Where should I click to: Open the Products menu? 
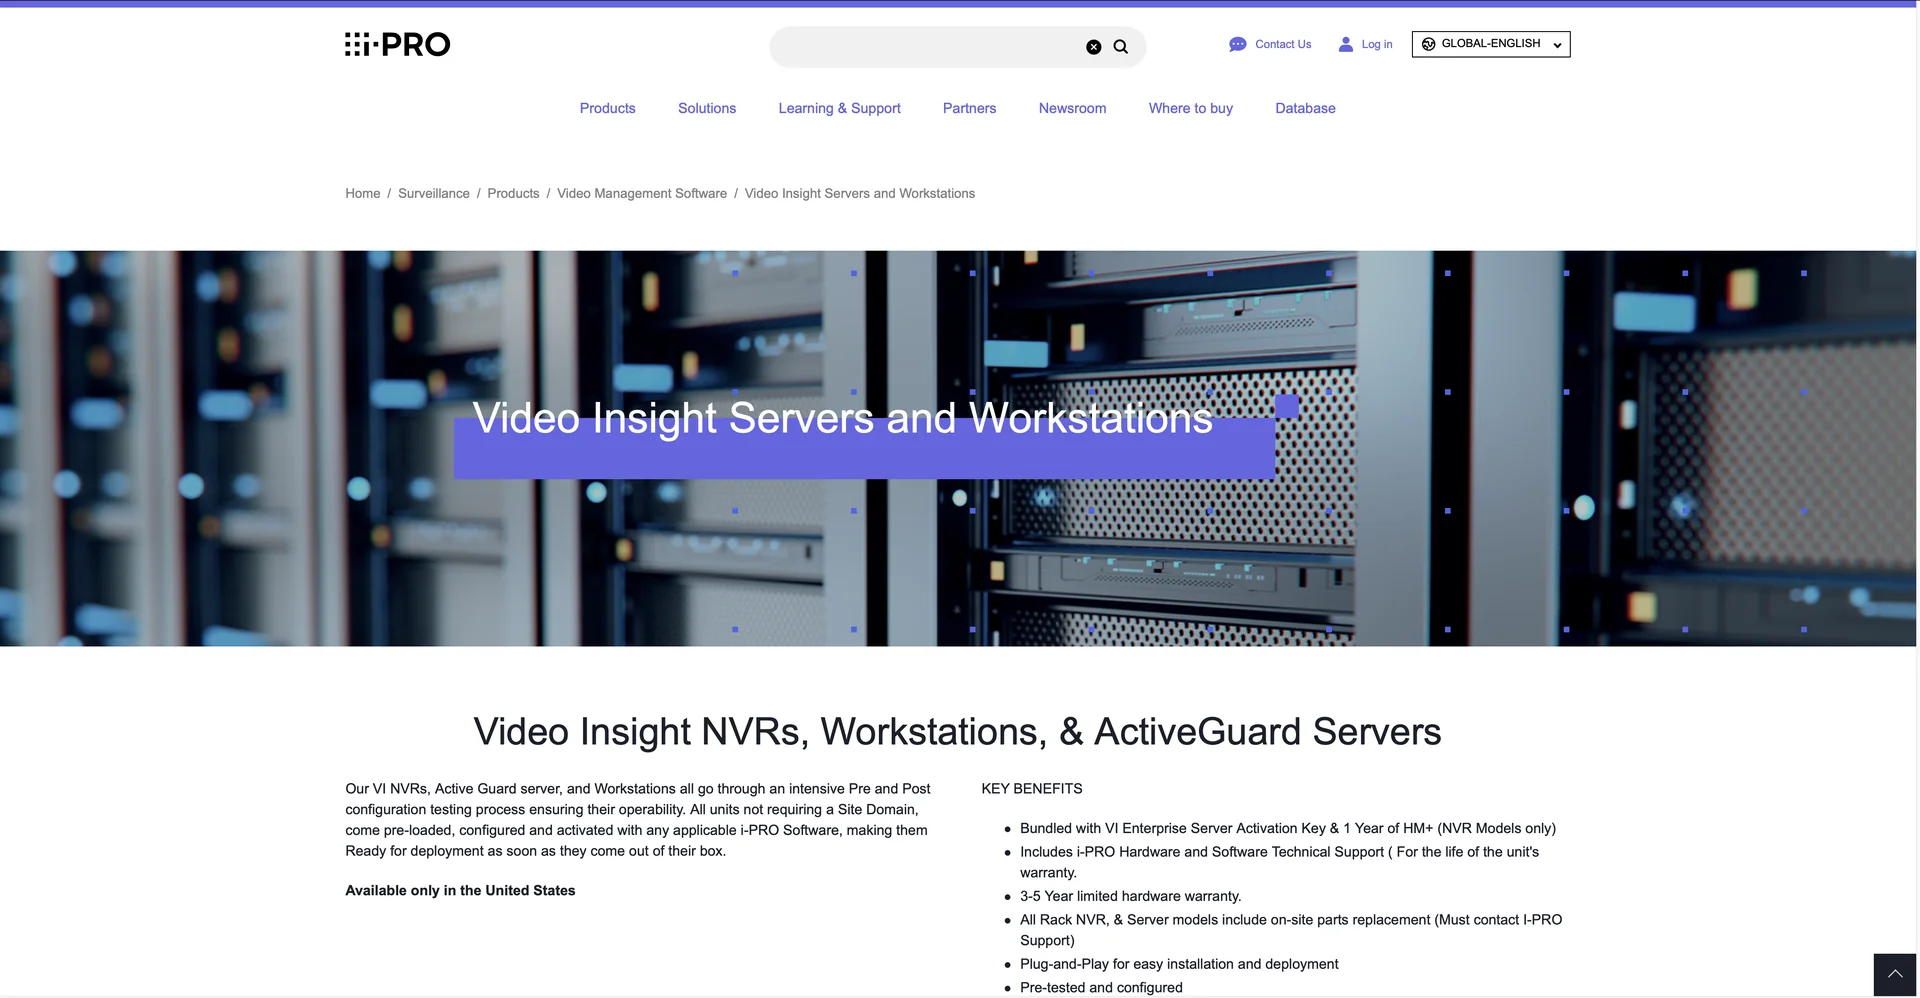coord(607,108)
